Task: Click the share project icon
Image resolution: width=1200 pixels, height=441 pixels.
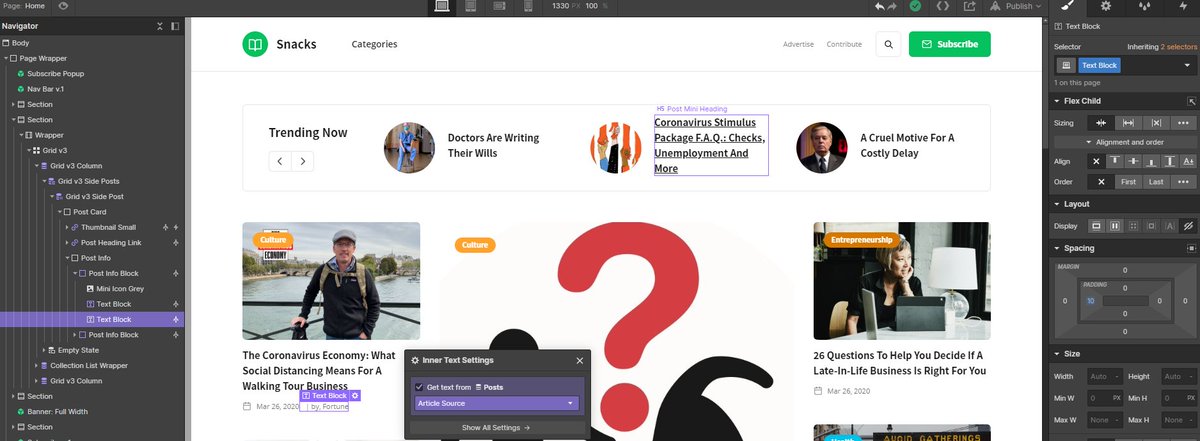Action: (969, 6)
